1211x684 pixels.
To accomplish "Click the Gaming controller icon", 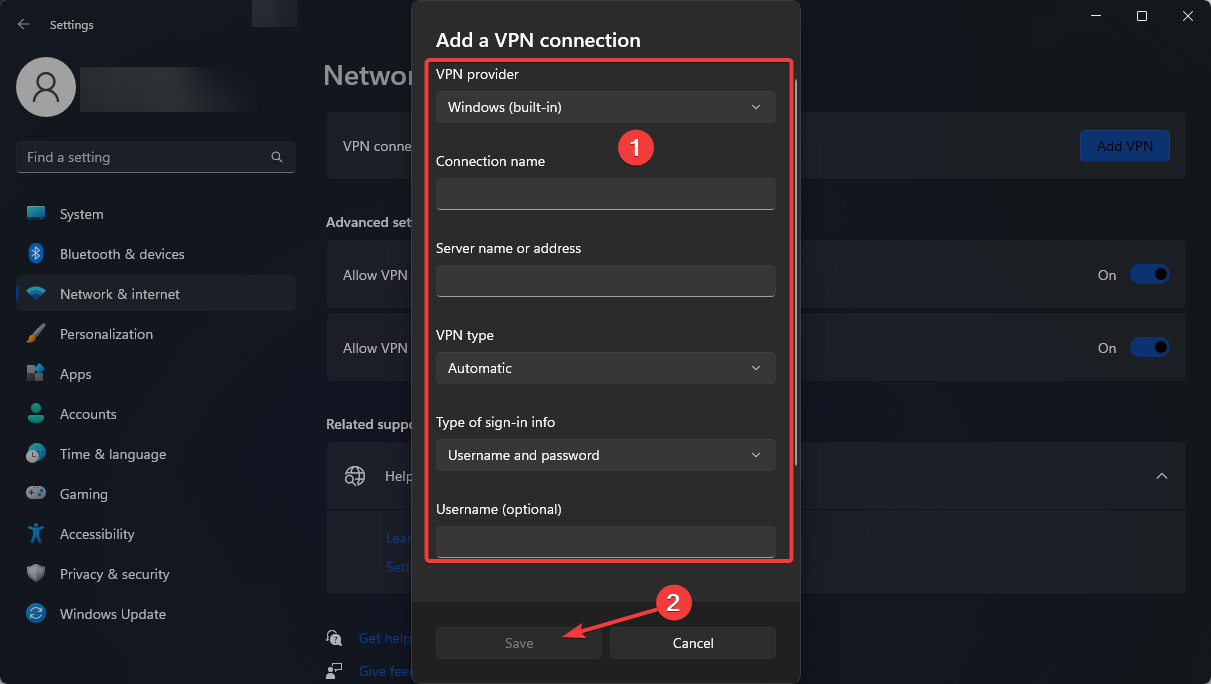I will click(36, 494).
